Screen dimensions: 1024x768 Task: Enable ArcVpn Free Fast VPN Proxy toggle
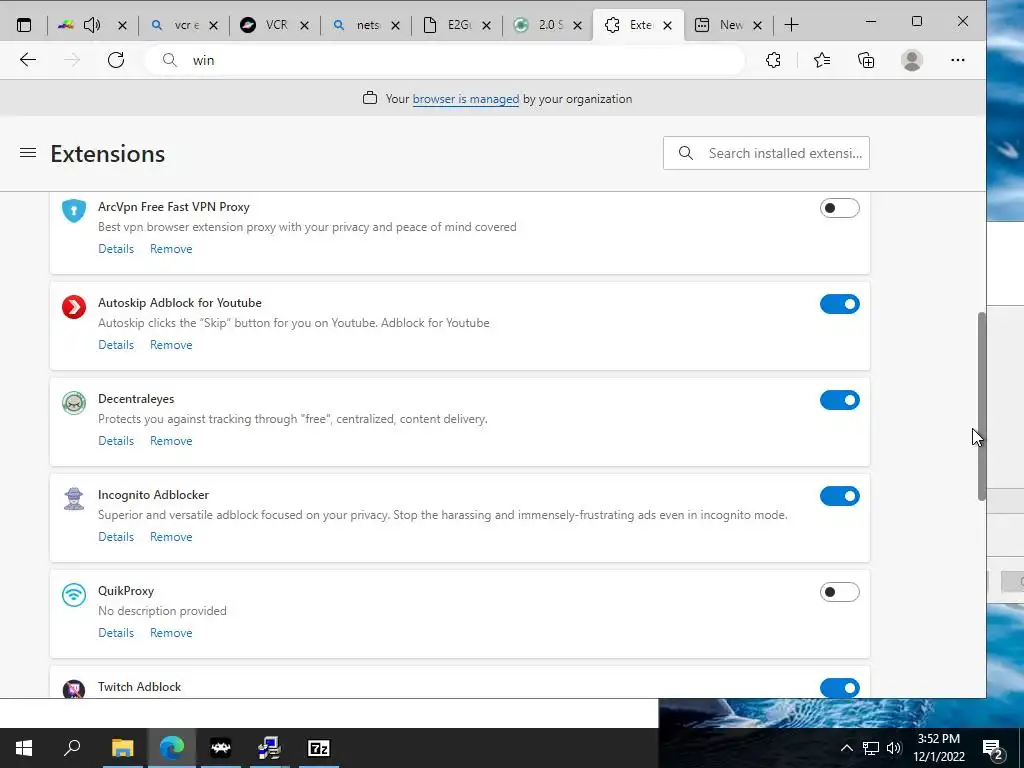840,208
